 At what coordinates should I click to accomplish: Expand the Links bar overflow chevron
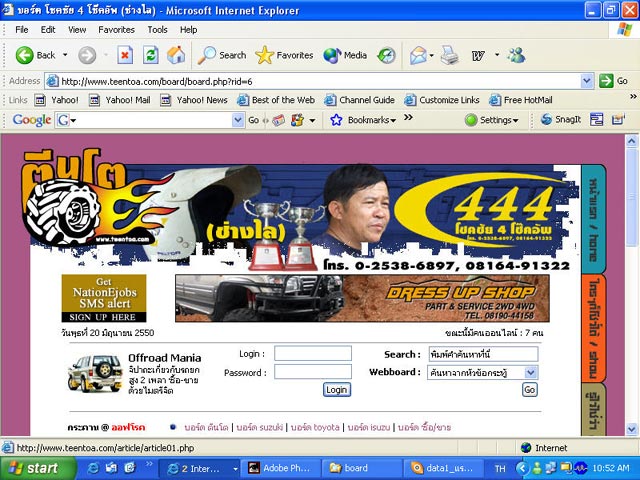[633, 97]
